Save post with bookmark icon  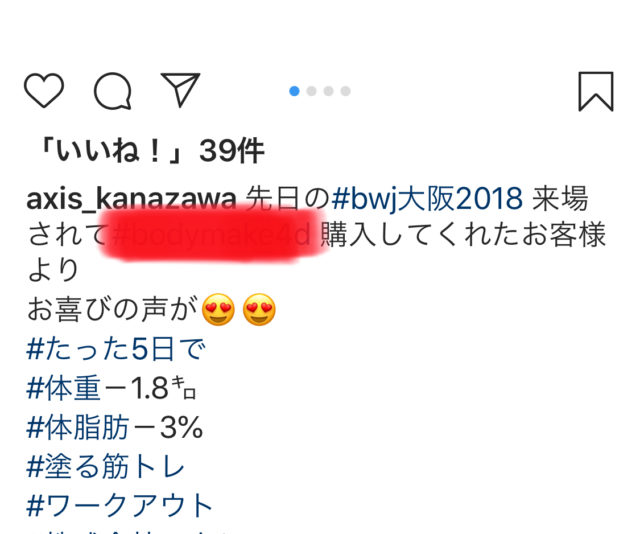[x=596, y=91]
